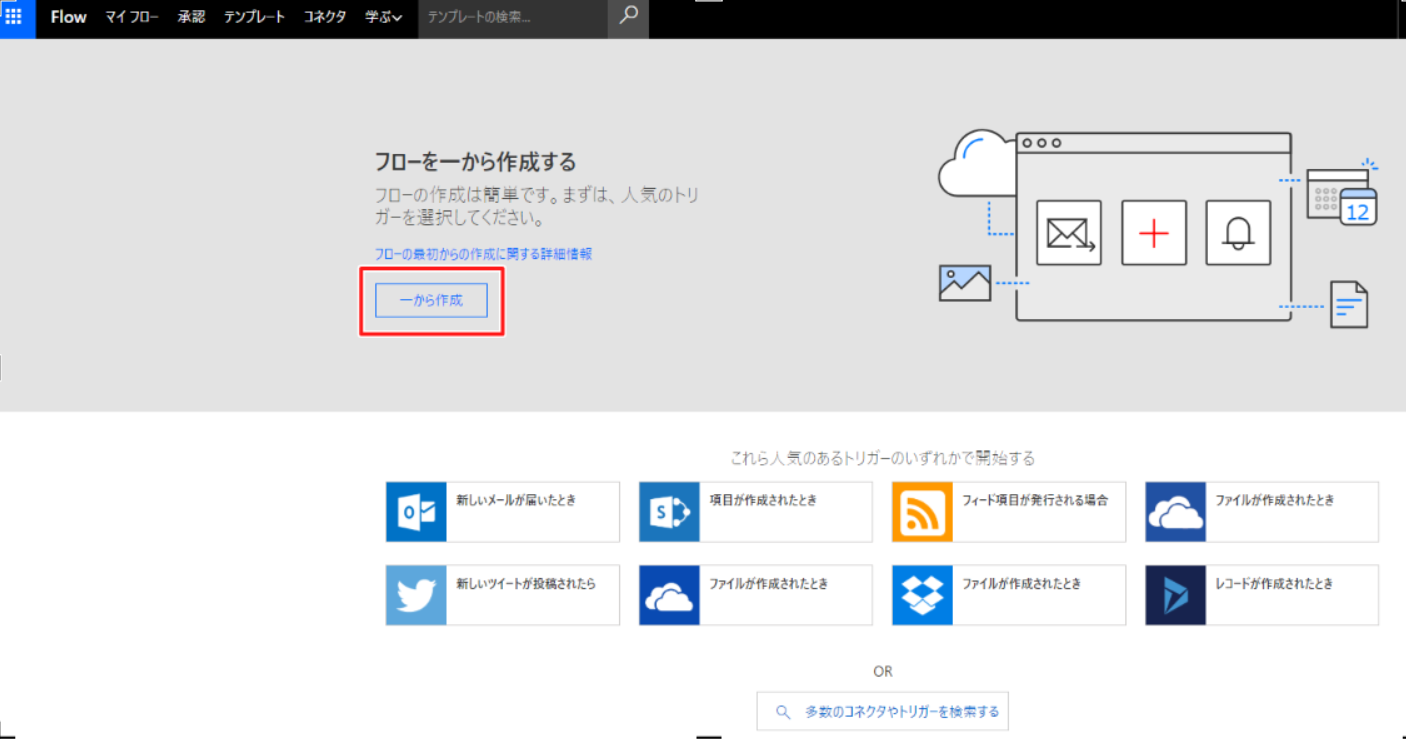Click the フローを一から作成する heading text
The width and height of the screenshot is (1406, 739).
(475, 162)
